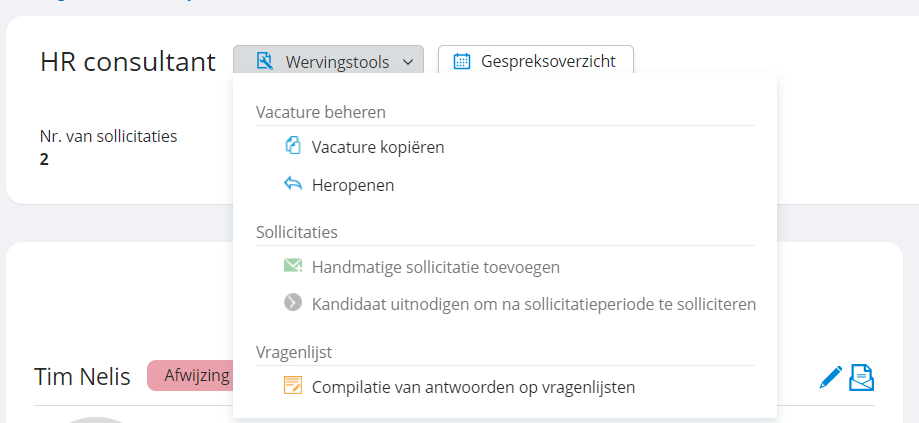919x423 pixels.
Task: Open the Tim Nelis candidate name
Action: [x=82, y=376]
